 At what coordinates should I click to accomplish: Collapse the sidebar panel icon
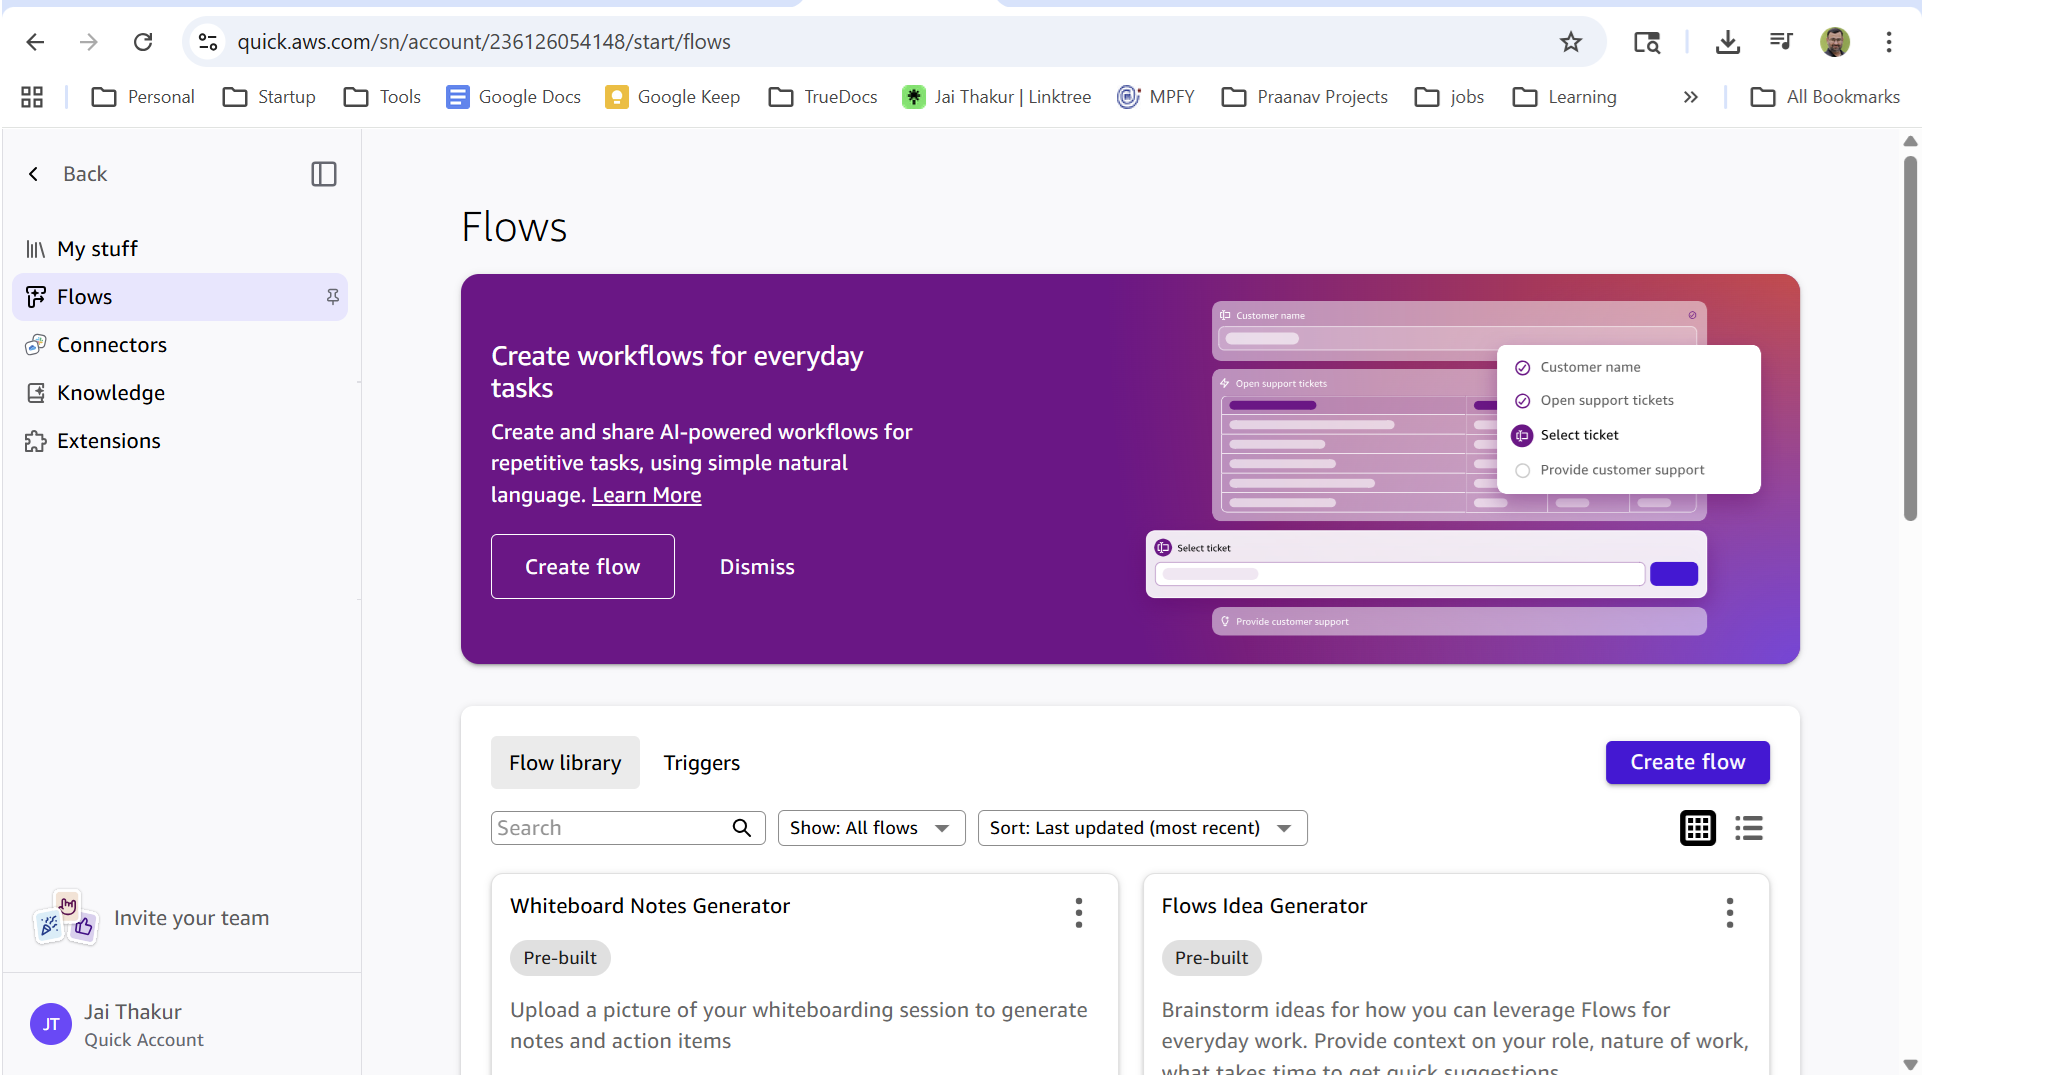click(324, 174)
